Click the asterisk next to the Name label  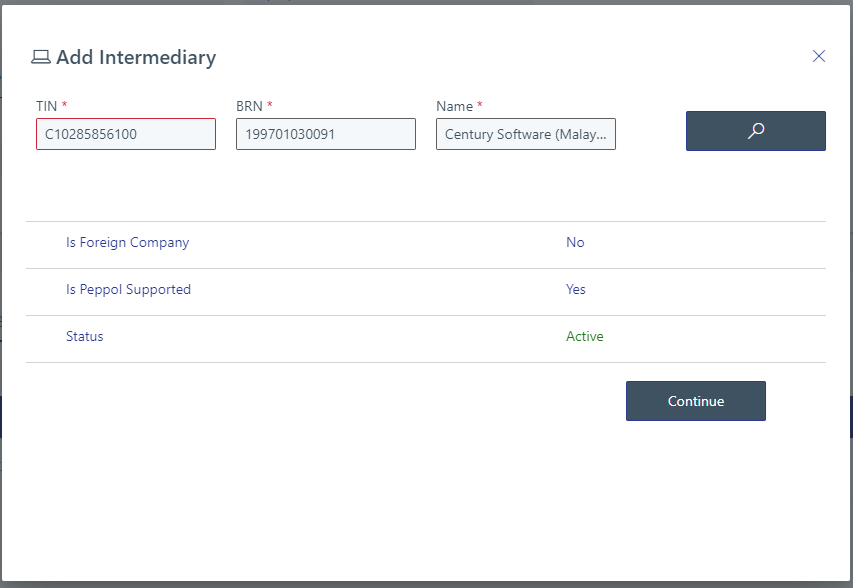(482, 105)
